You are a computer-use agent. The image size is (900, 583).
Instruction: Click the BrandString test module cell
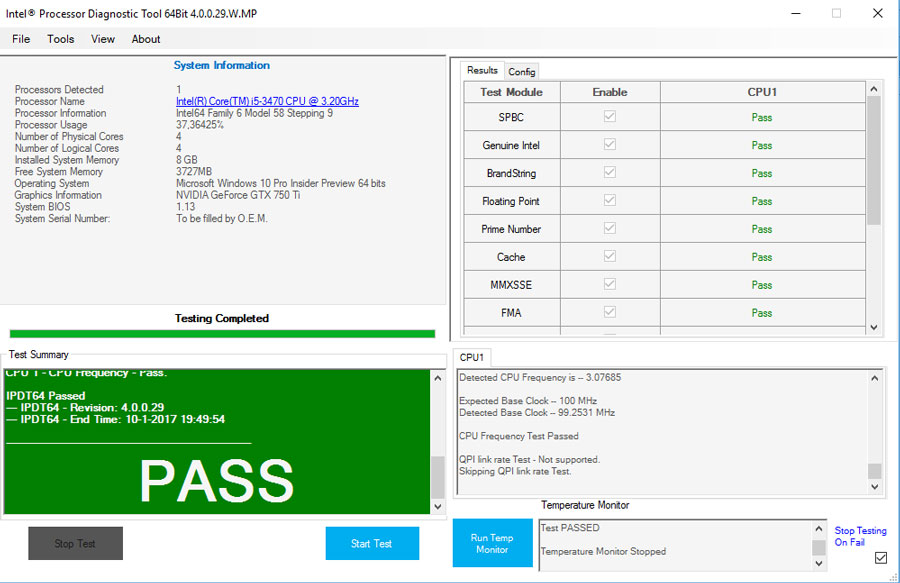pos(511,173)
